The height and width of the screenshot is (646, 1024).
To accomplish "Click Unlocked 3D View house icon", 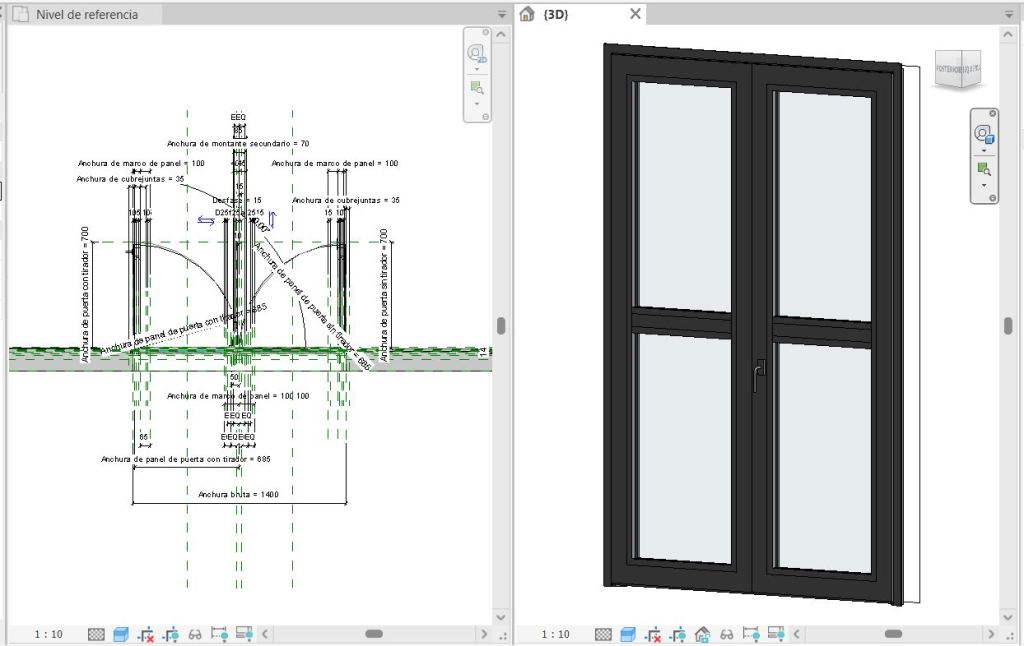I will (702, 634).
